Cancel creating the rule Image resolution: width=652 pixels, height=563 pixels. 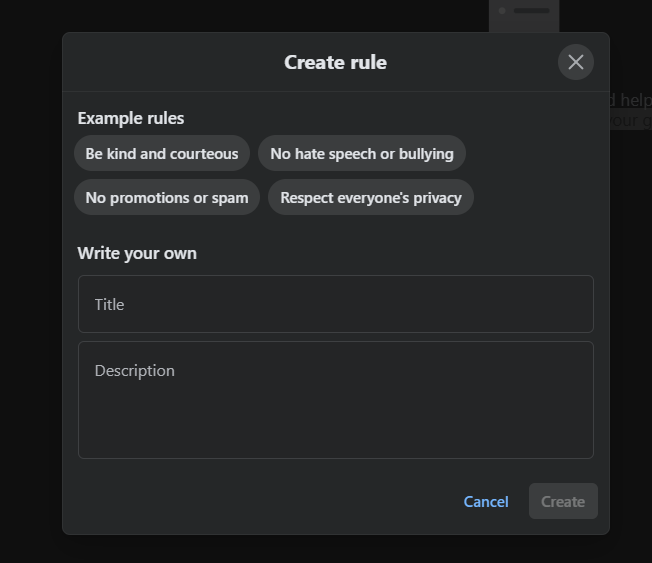coord(486,501)
